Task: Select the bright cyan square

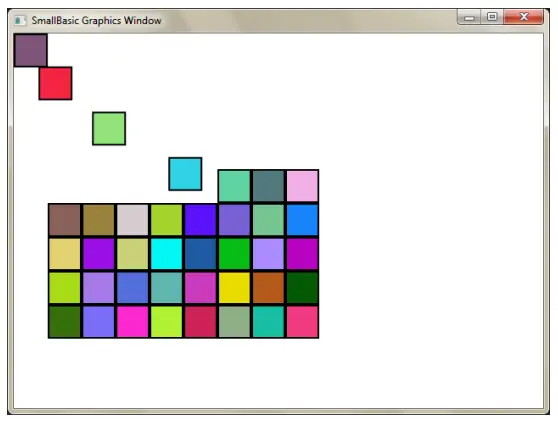Action: (x=167, y=254)
